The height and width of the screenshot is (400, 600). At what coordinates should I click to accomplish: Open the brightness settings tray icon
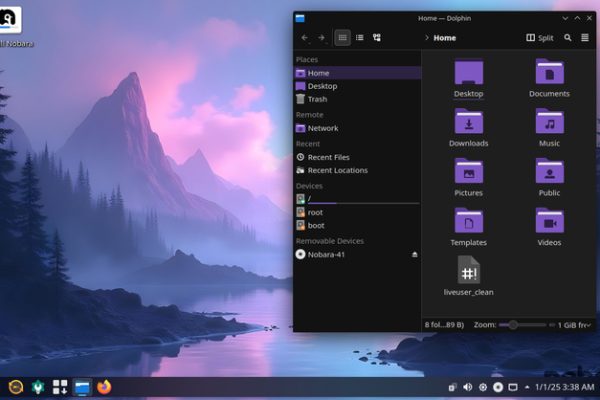coord(483,387)
